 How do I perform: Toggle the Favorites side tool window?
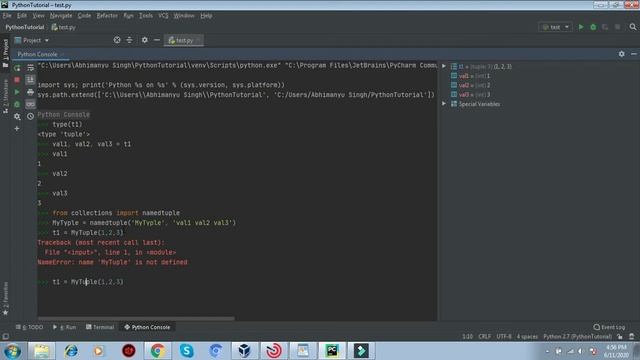coord(5,298)
